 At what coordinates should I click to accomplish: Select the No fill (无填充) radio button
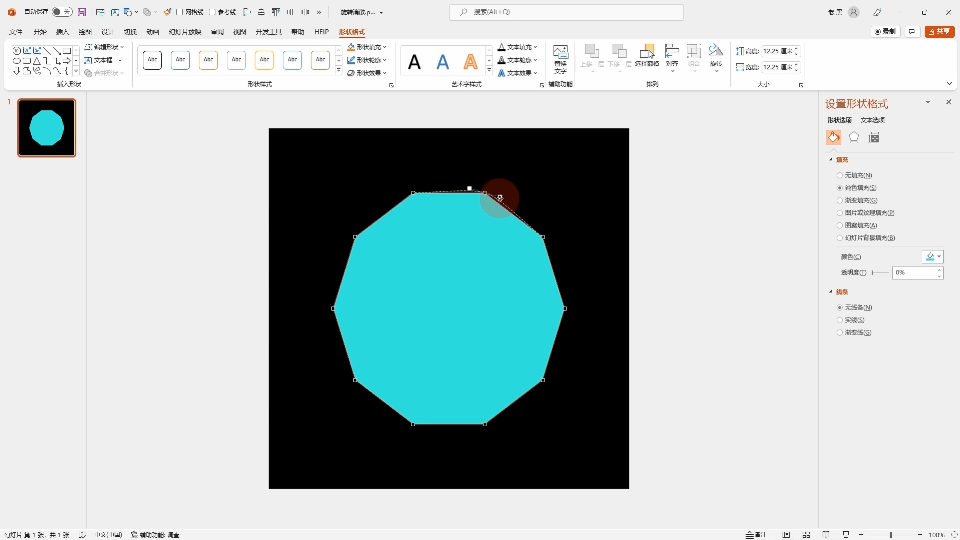840,175
